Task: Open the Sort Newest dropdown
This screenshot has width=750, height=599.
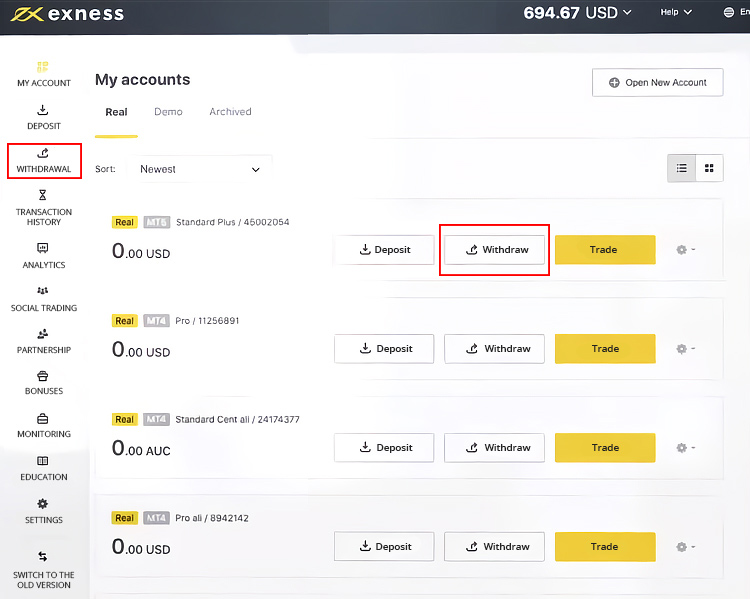Action: coord(199,169)
